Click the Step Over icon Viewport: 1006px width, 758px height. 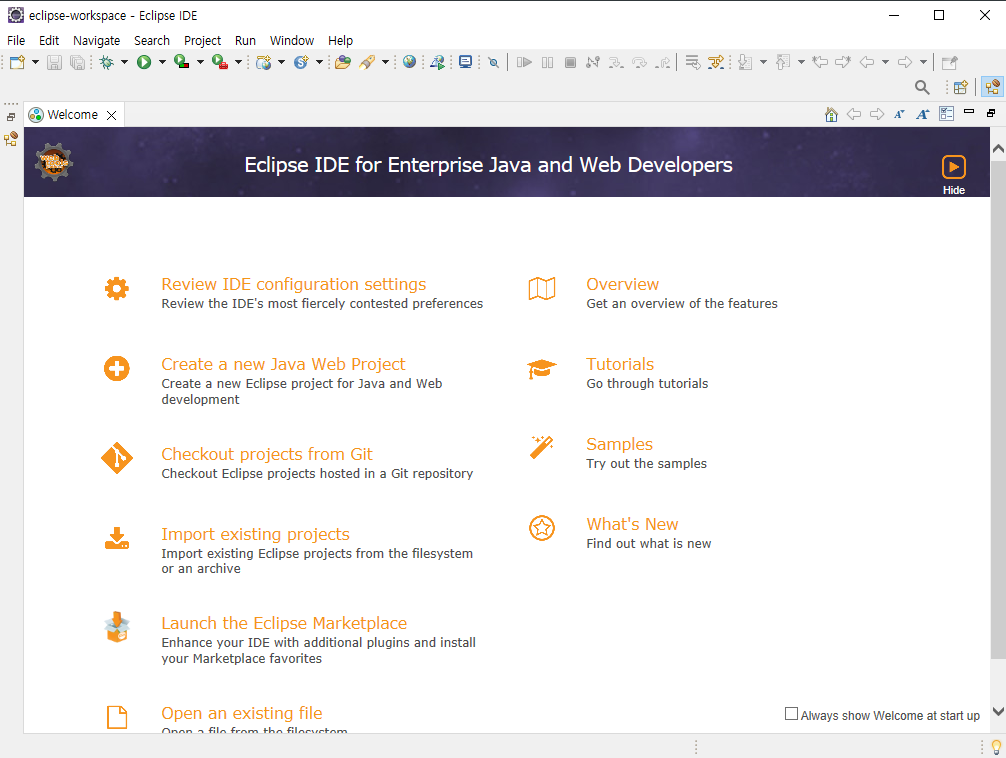(640, 62)
